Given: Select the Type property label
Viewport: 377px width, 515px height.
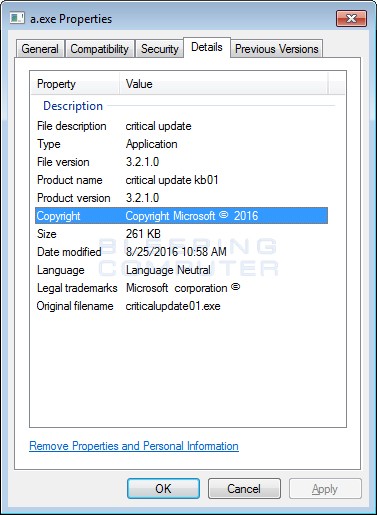Looking at the screenshot, I should [x=49, y=144].
